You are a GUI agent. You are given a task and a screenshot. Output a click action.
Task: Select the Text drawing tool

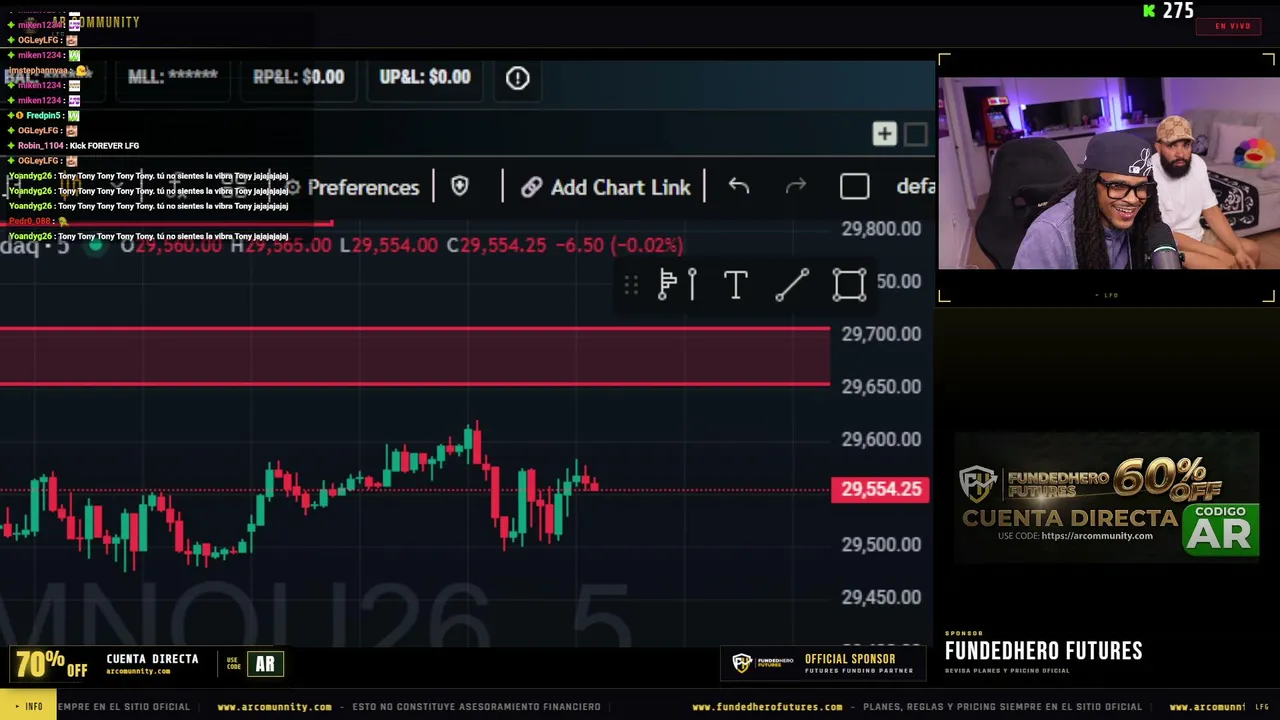(x=735, y=285)
